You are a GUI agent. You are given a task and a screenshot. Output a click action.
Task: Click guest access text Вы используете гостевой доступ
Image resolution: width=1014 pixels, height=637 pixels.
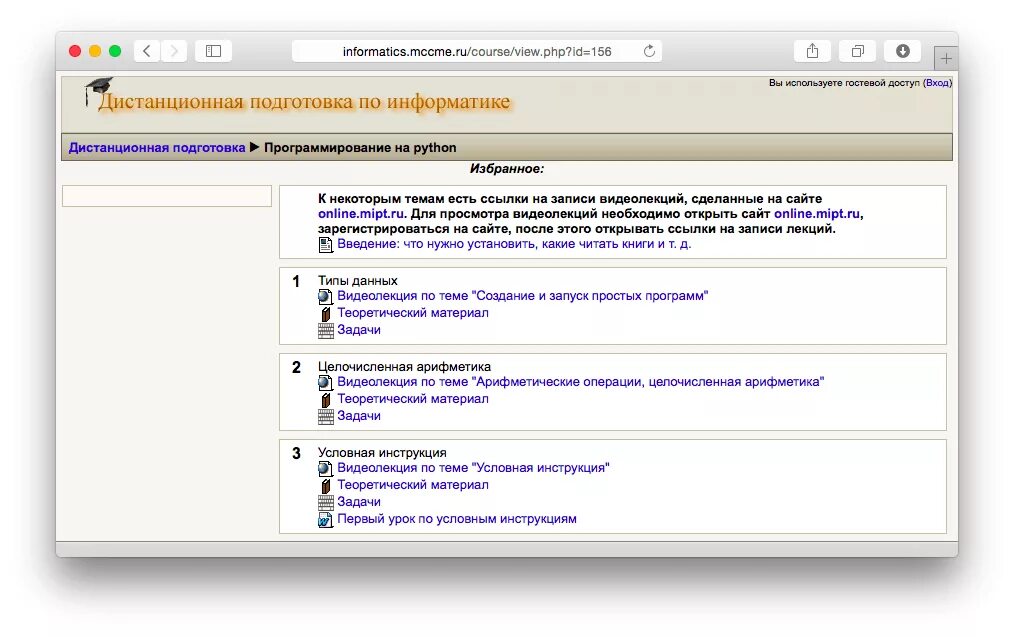844,83
